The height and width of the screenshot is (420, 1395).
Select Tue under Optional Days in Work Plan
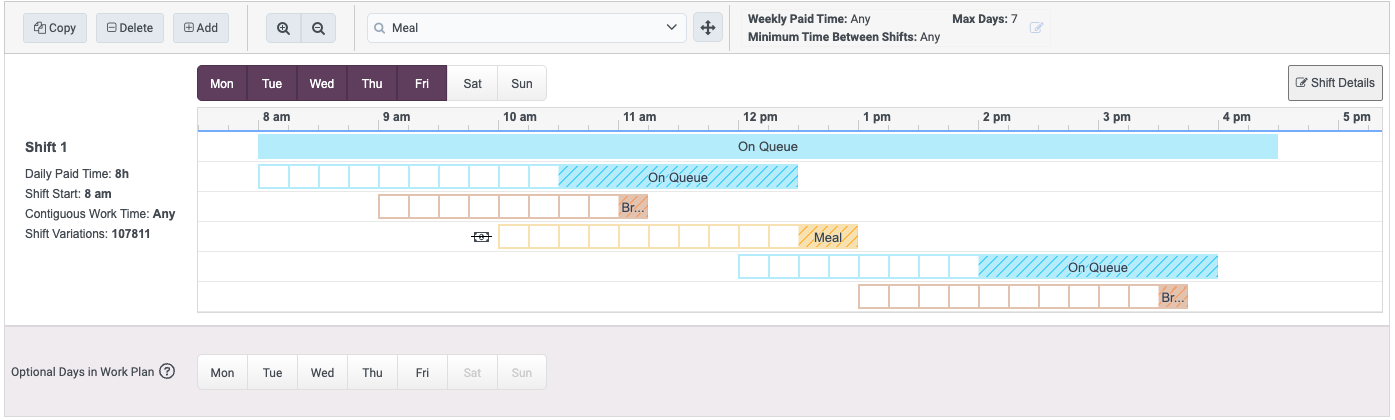click(272, 372)
